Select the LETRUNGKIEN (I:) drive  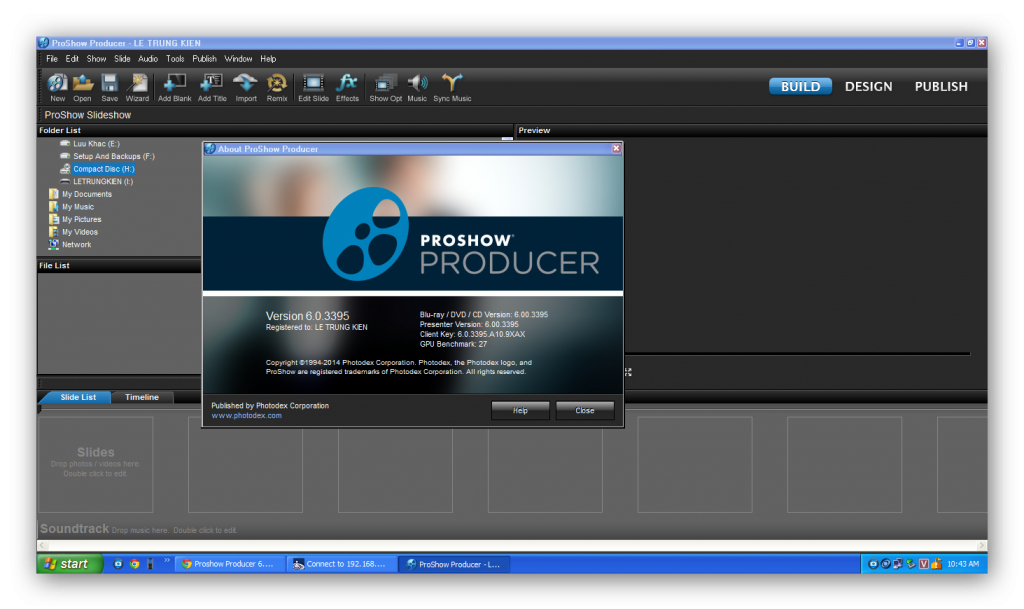click(x=96, y=181)
